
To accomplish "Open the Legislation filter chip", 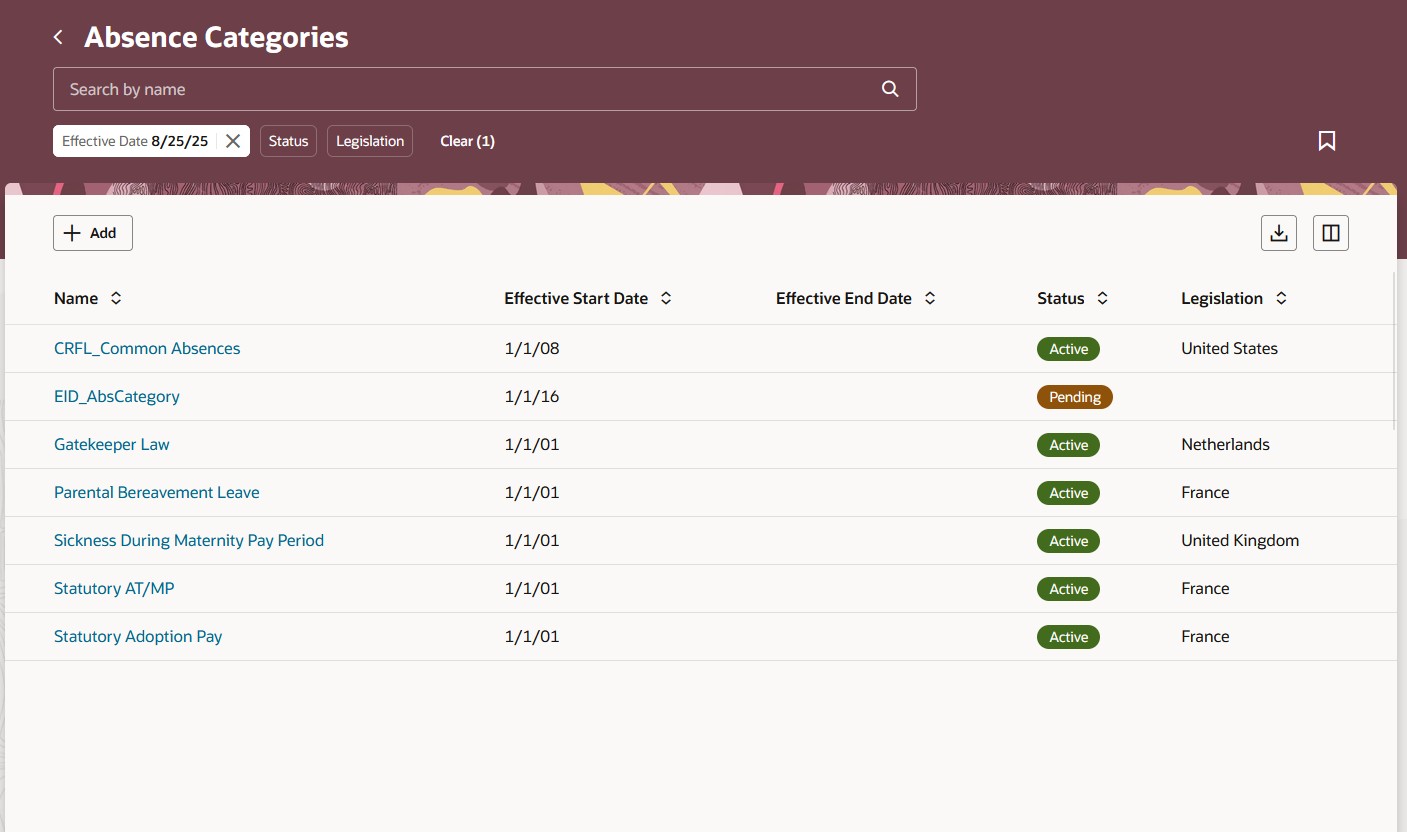I will tap(369, 140).
